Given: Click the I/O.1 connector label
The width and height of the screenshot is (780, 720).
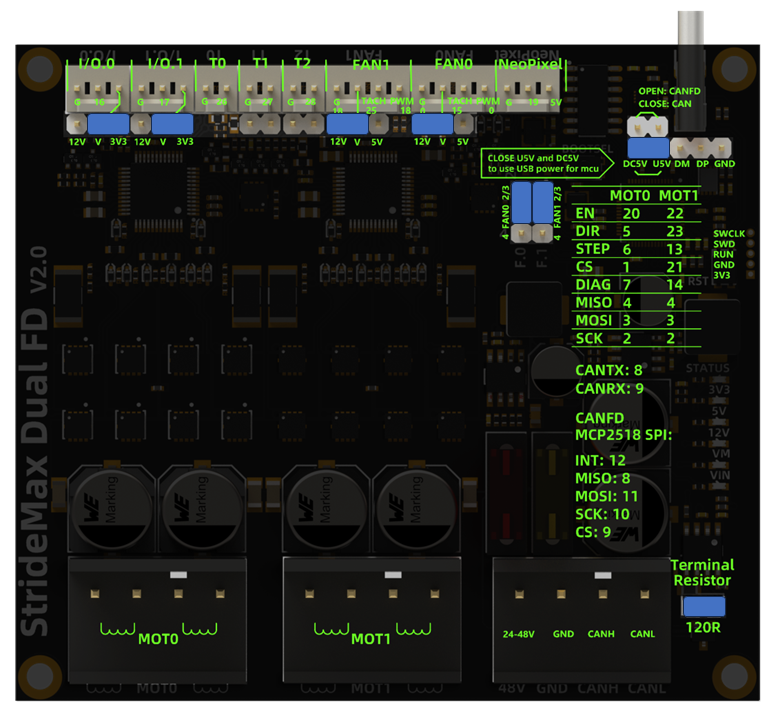Looking at the screenshot, I should click(165, 64).
